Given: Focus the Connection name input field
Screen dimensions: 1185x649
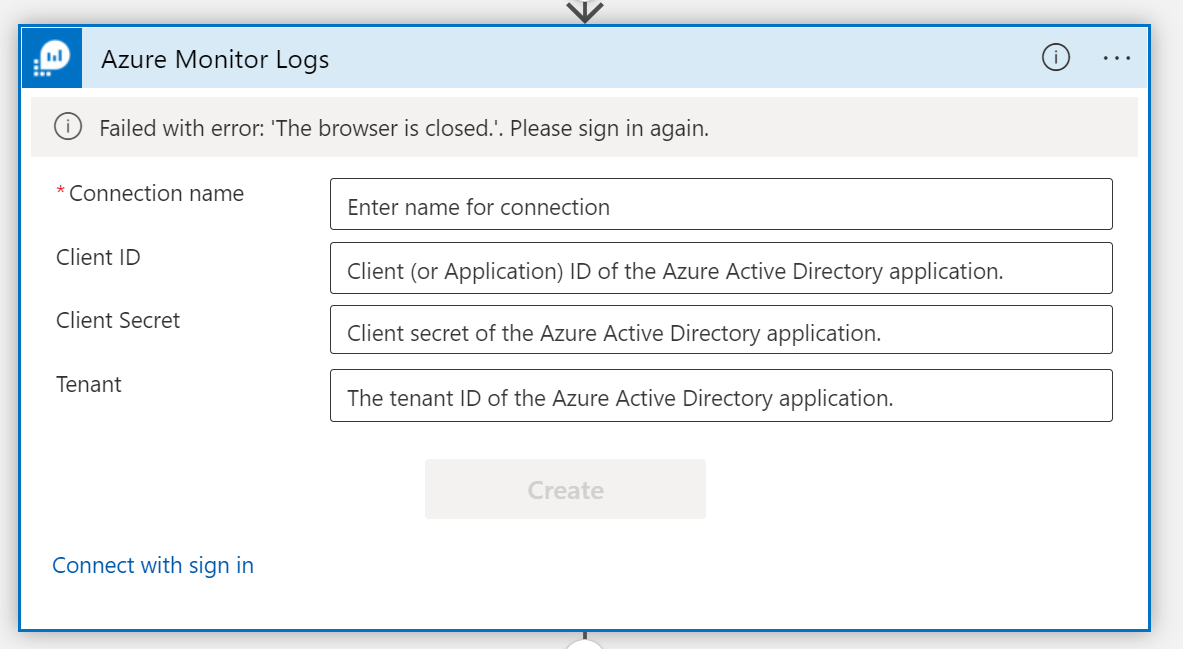Looking at the screenshot, I should [721, 204].
